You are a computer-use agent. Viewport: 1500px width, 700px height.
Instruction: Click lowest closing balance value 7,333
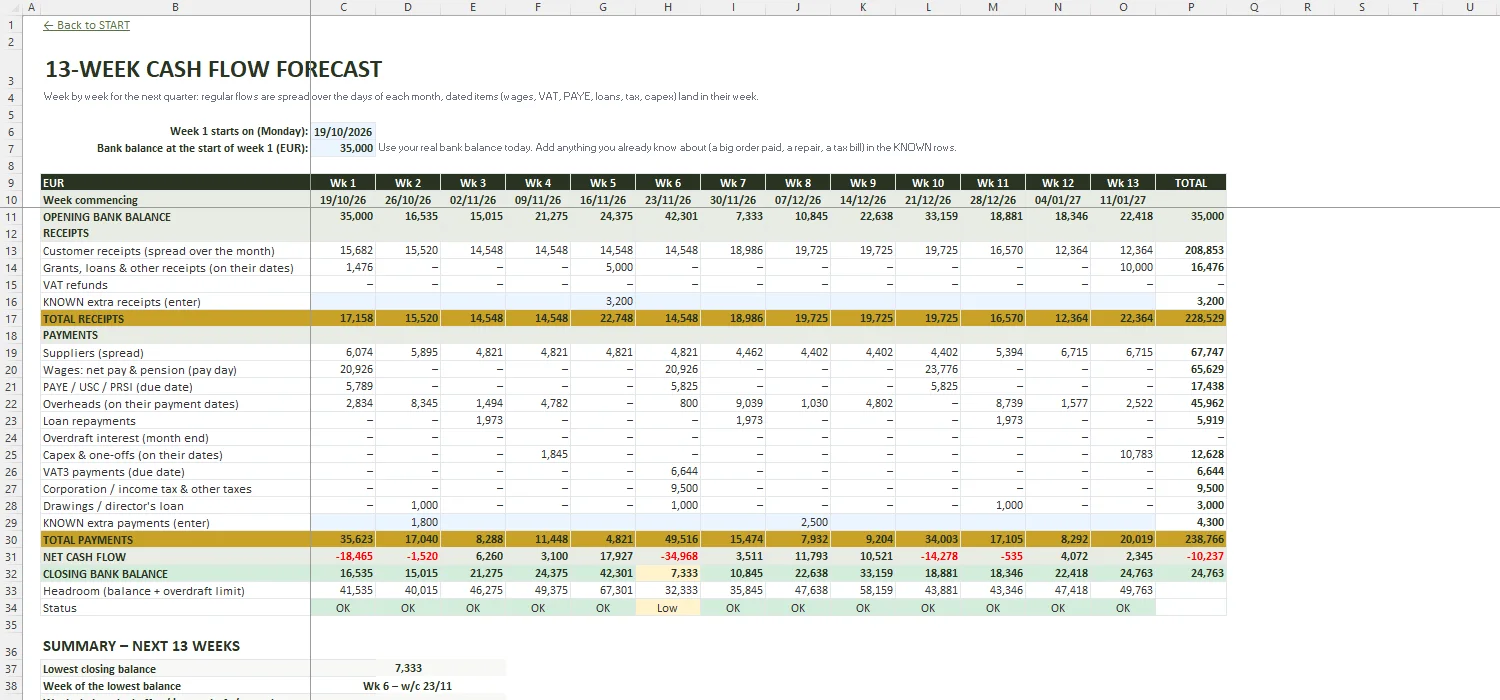(408, 669)
